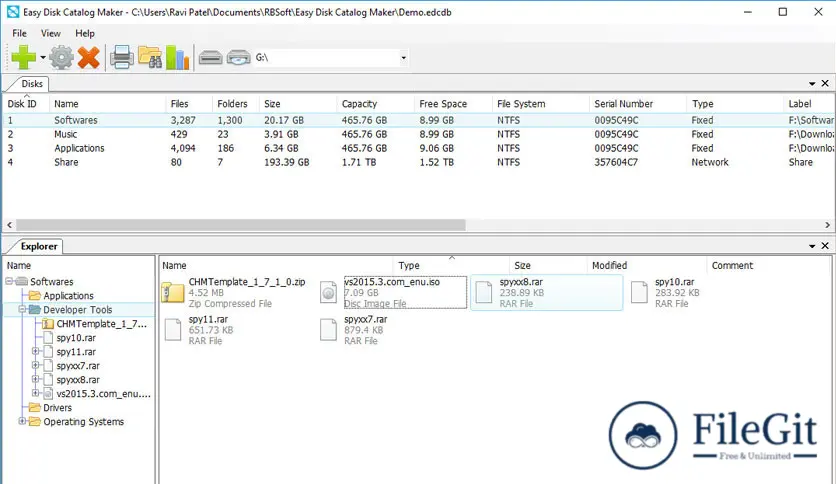Expand the spyxx8.rar tree node
The image size is (836, 484).
tap(35, 379)
